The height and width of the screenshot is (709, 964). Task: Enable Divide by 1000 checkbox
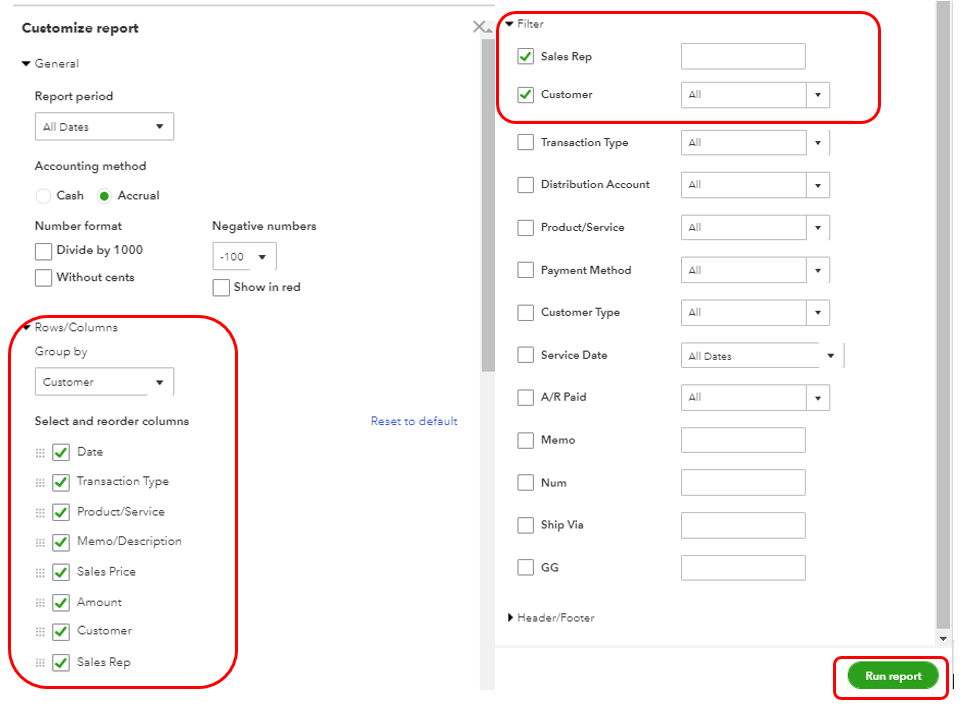(x=43, y=251)
